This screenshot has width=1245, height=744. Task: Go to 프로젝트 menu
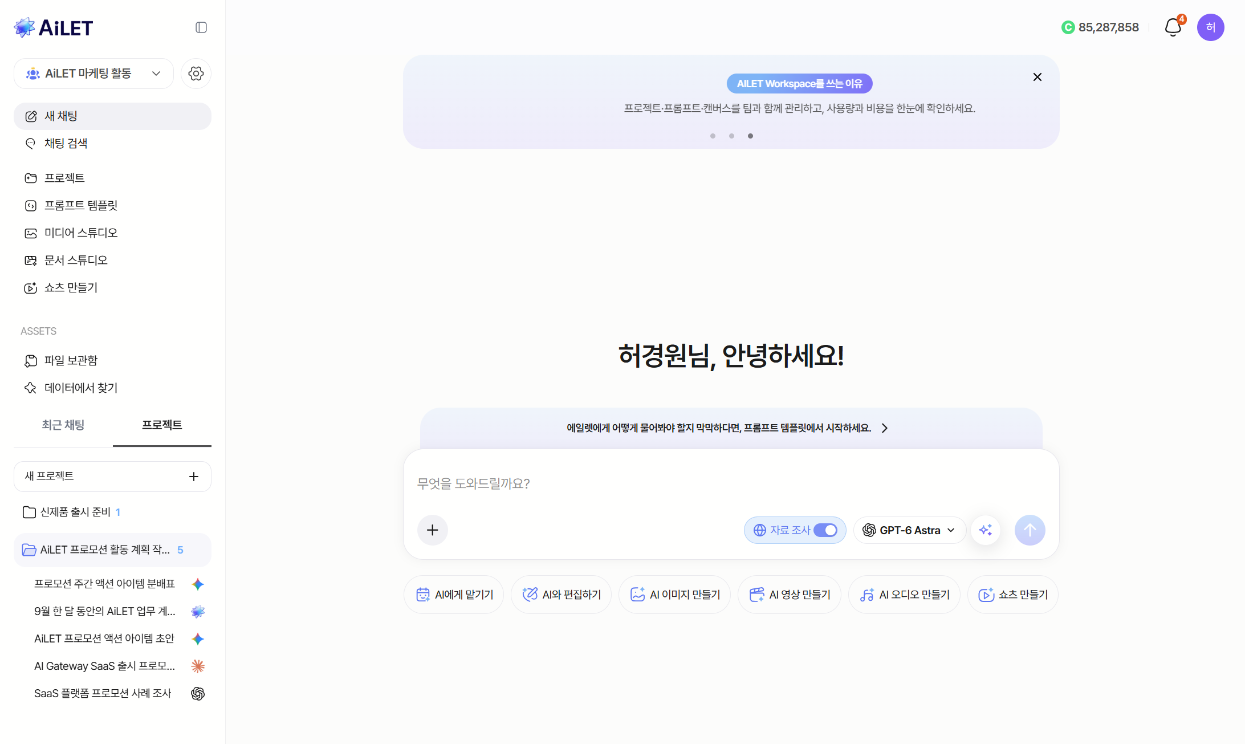pyautogui.click(x=112, y=178)
